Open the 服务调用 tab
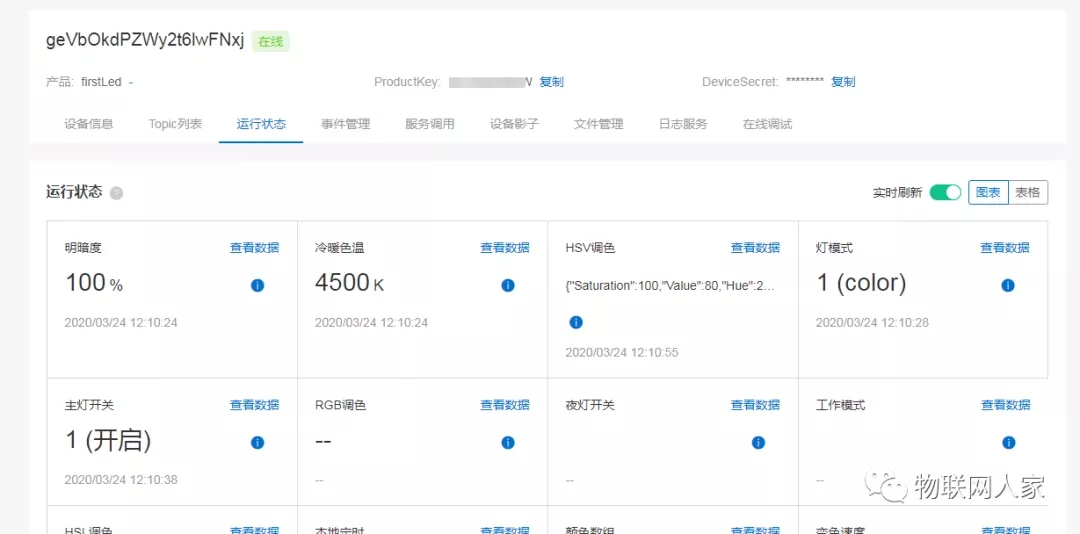 [430, 124]
